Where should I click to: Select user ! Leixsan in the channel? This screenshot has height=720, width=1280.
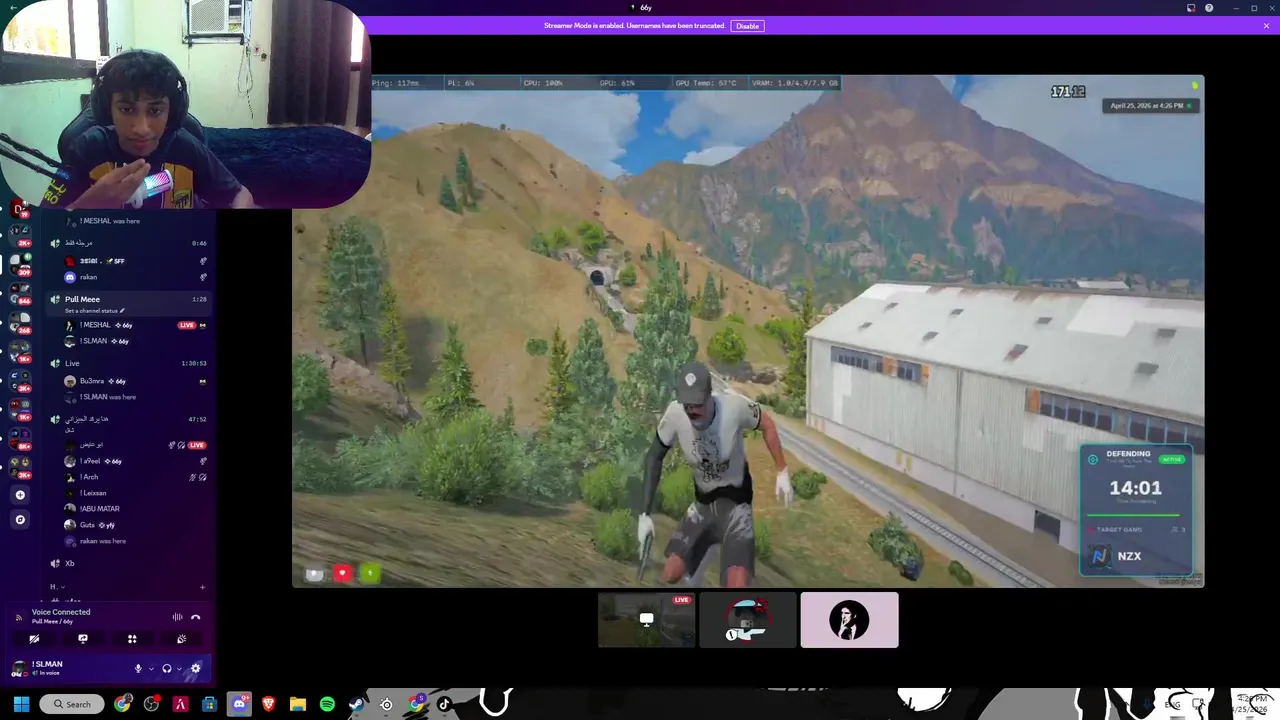(135, 493)
